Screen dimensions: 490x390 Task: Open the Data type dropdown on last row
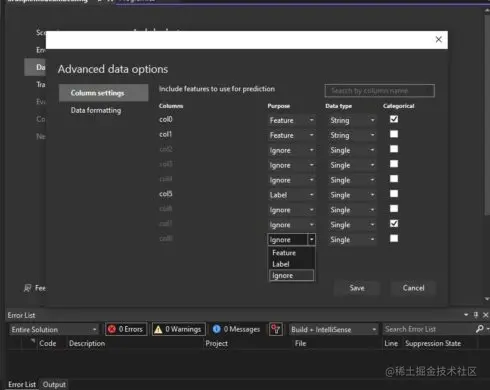tap(352, 240)
